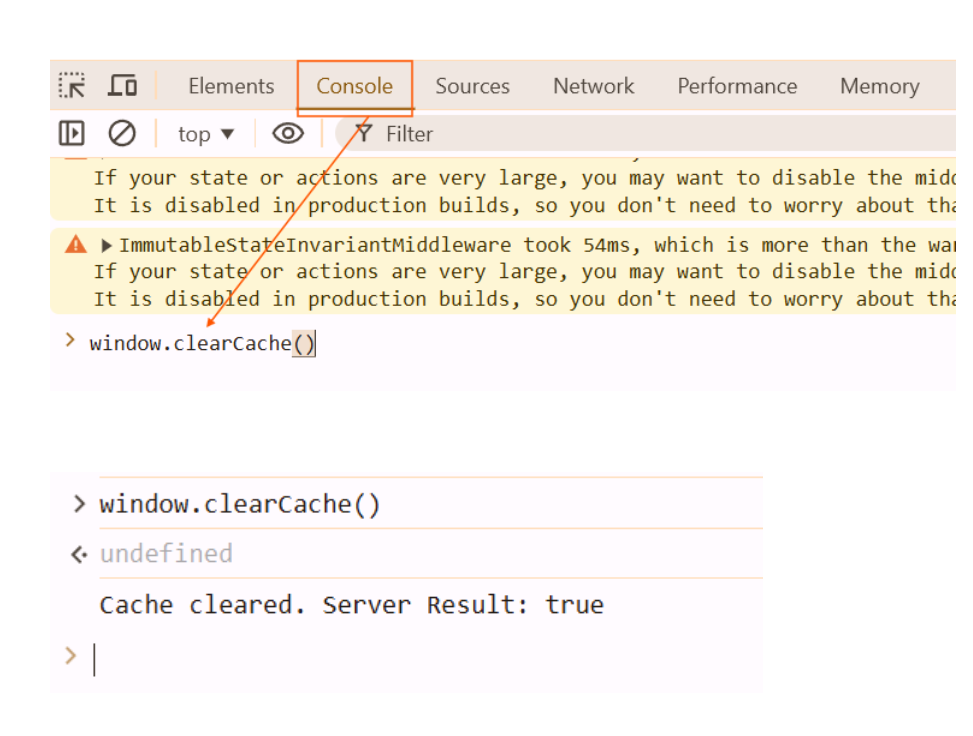This screenshot has height=736, width=973.
Task: Expand the ImmutableStateInvariantMiddleware warning arrow
Action: pos(107,245)
